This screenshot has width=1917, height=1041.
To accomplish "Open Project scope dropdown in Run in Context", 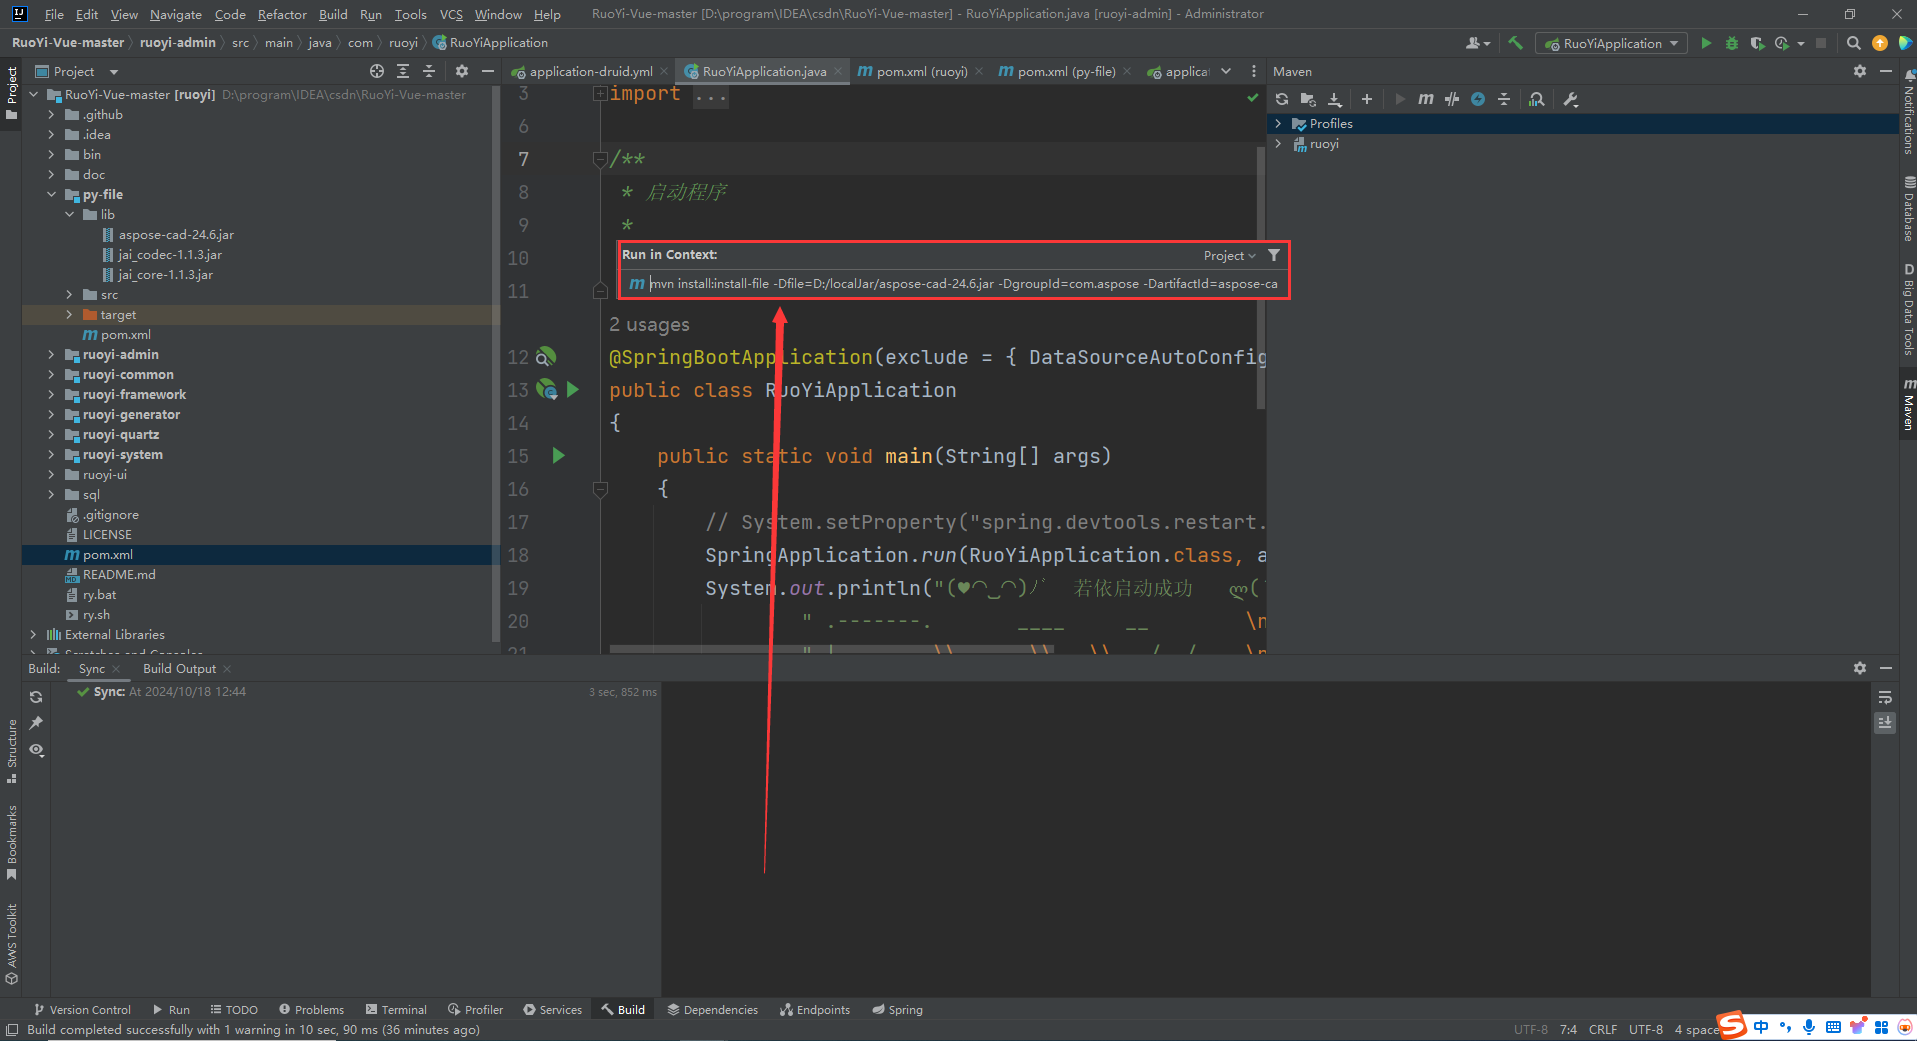I will [1229, 255].
